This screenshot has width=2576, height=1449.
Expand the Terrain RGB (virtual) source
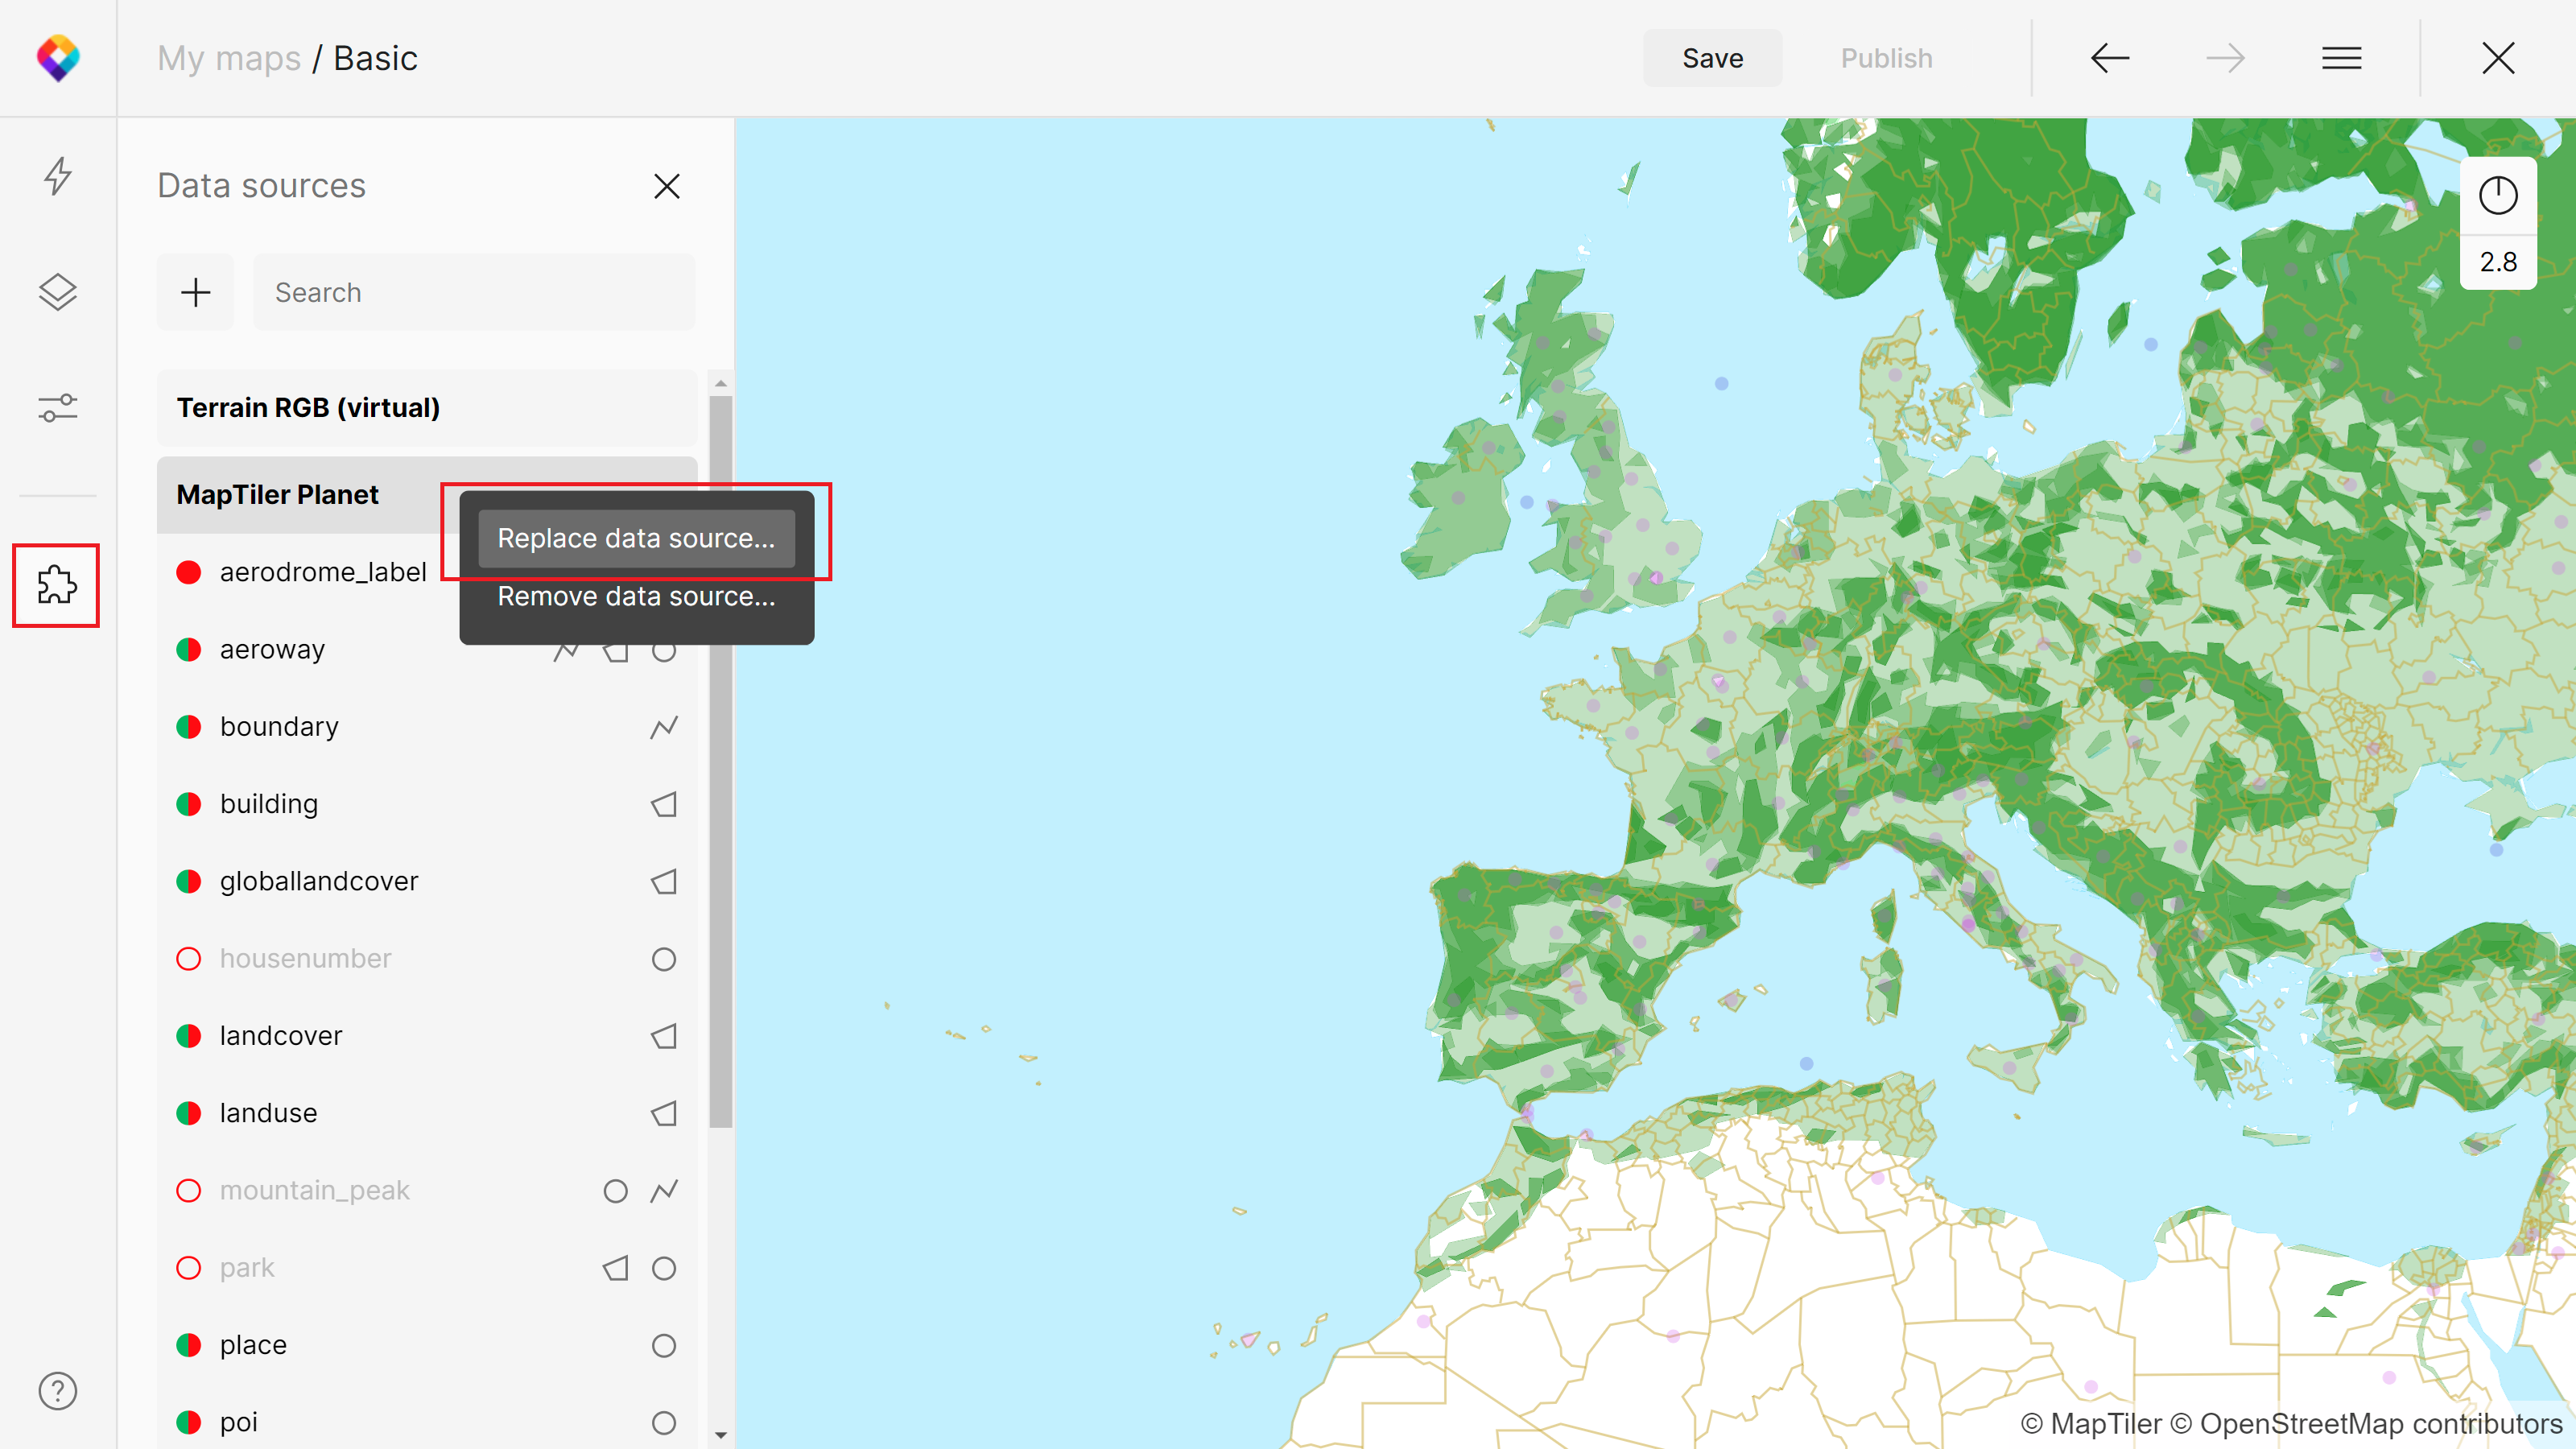(x=308, y=408)
